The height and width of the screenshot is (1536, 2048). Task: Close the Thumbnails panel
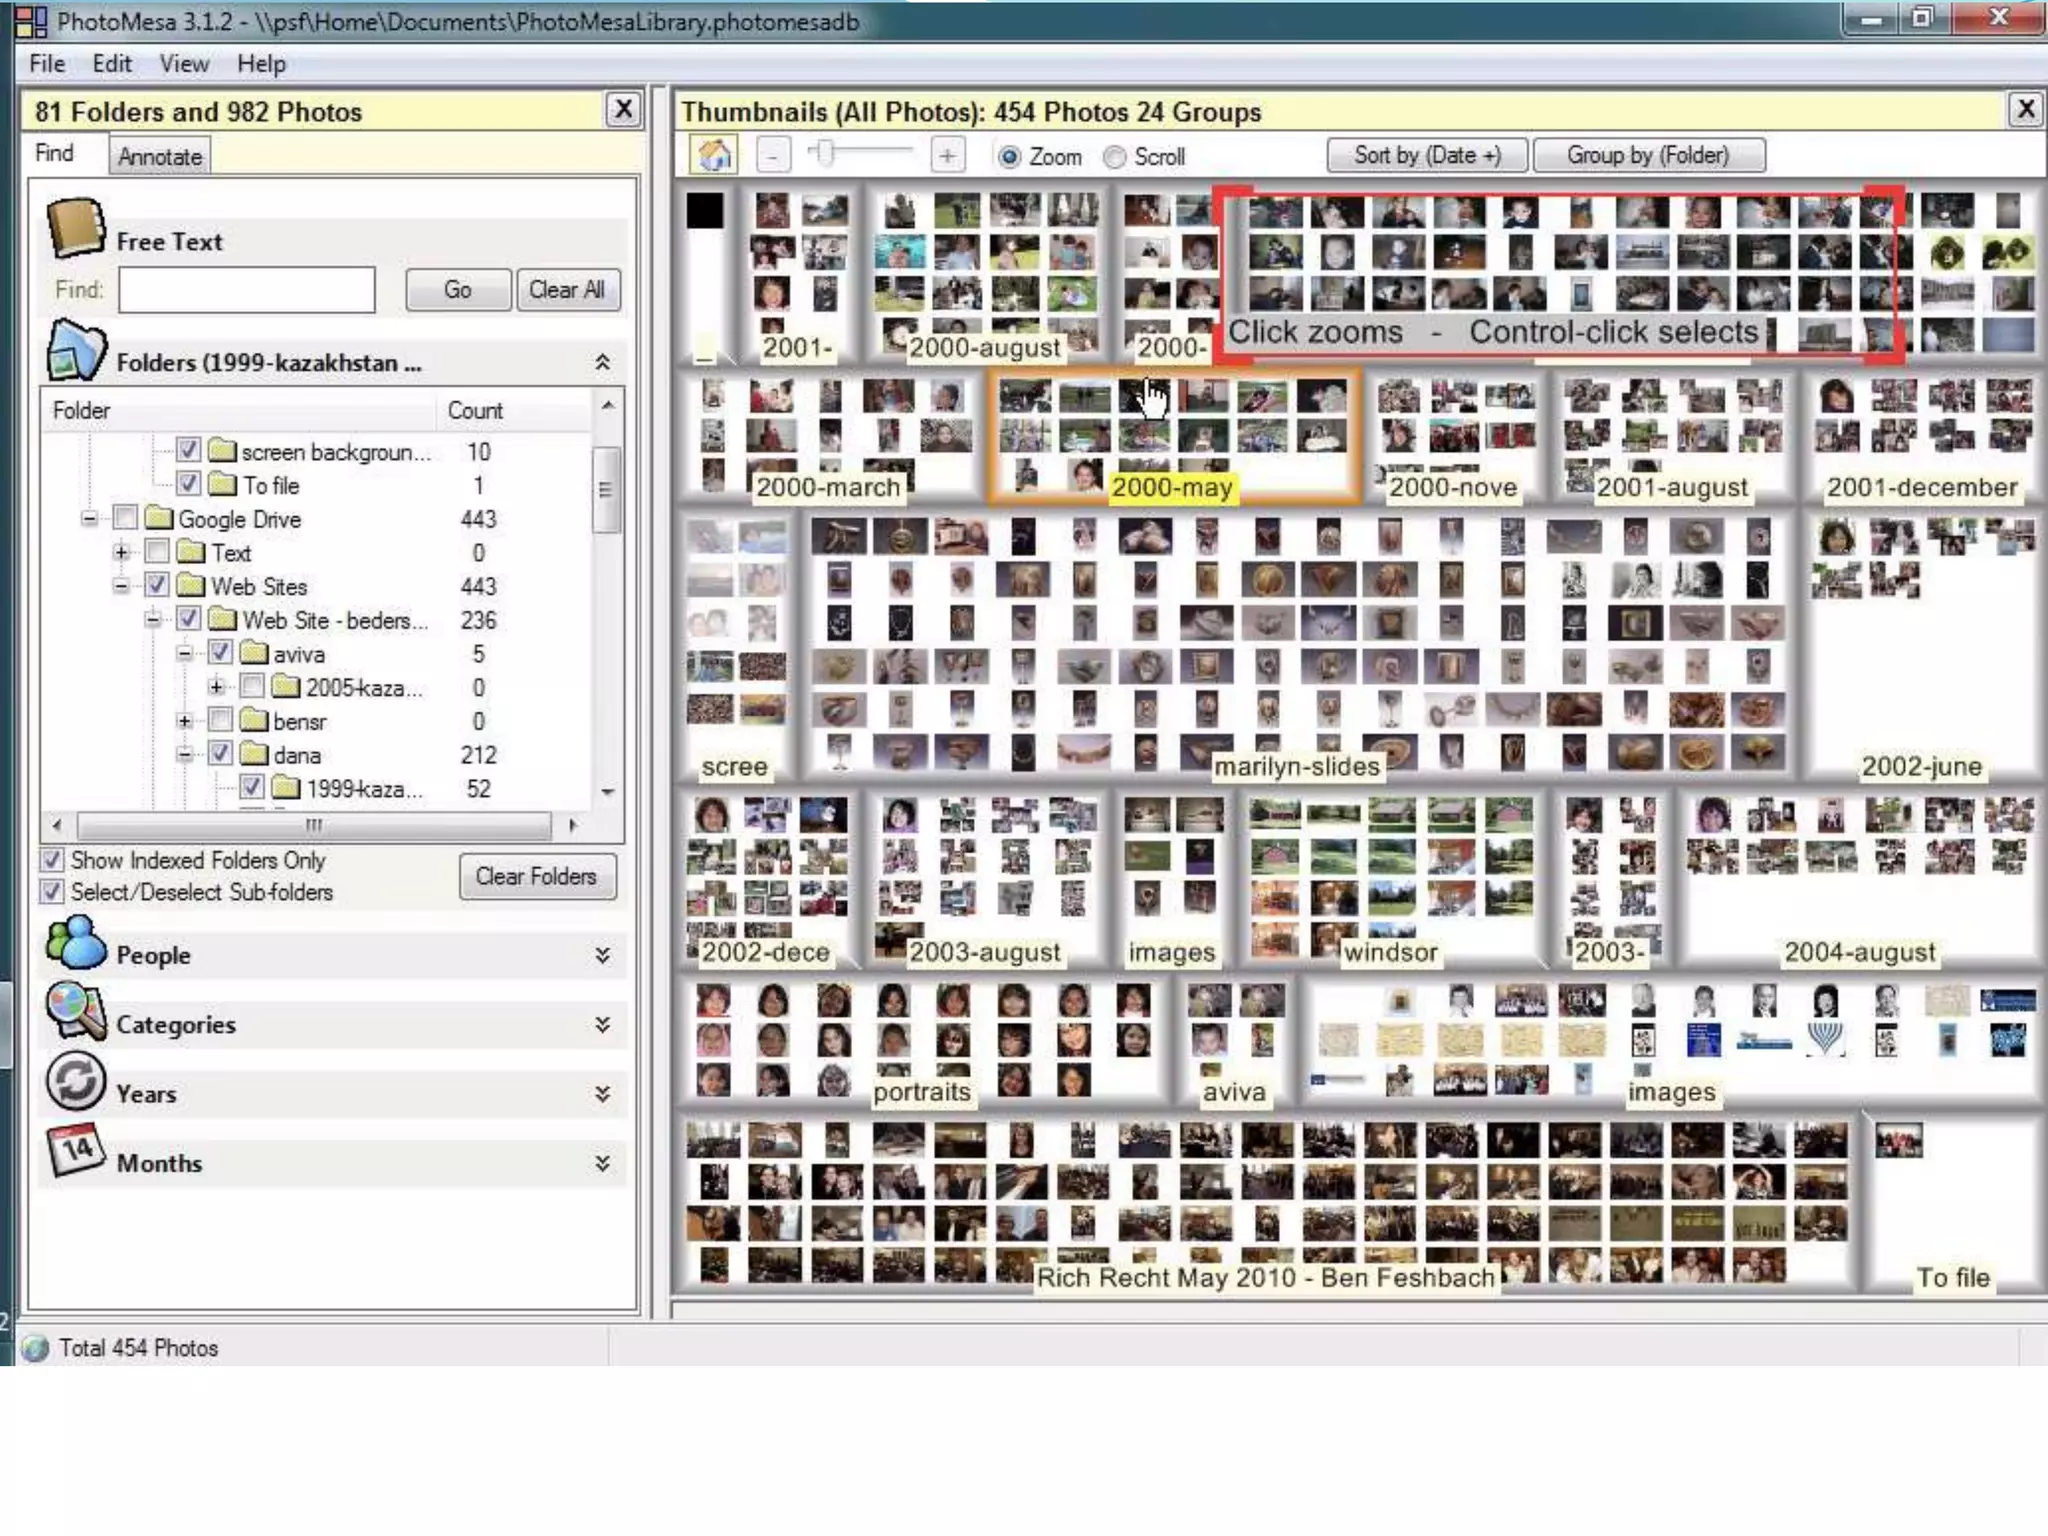point(2025,109)
